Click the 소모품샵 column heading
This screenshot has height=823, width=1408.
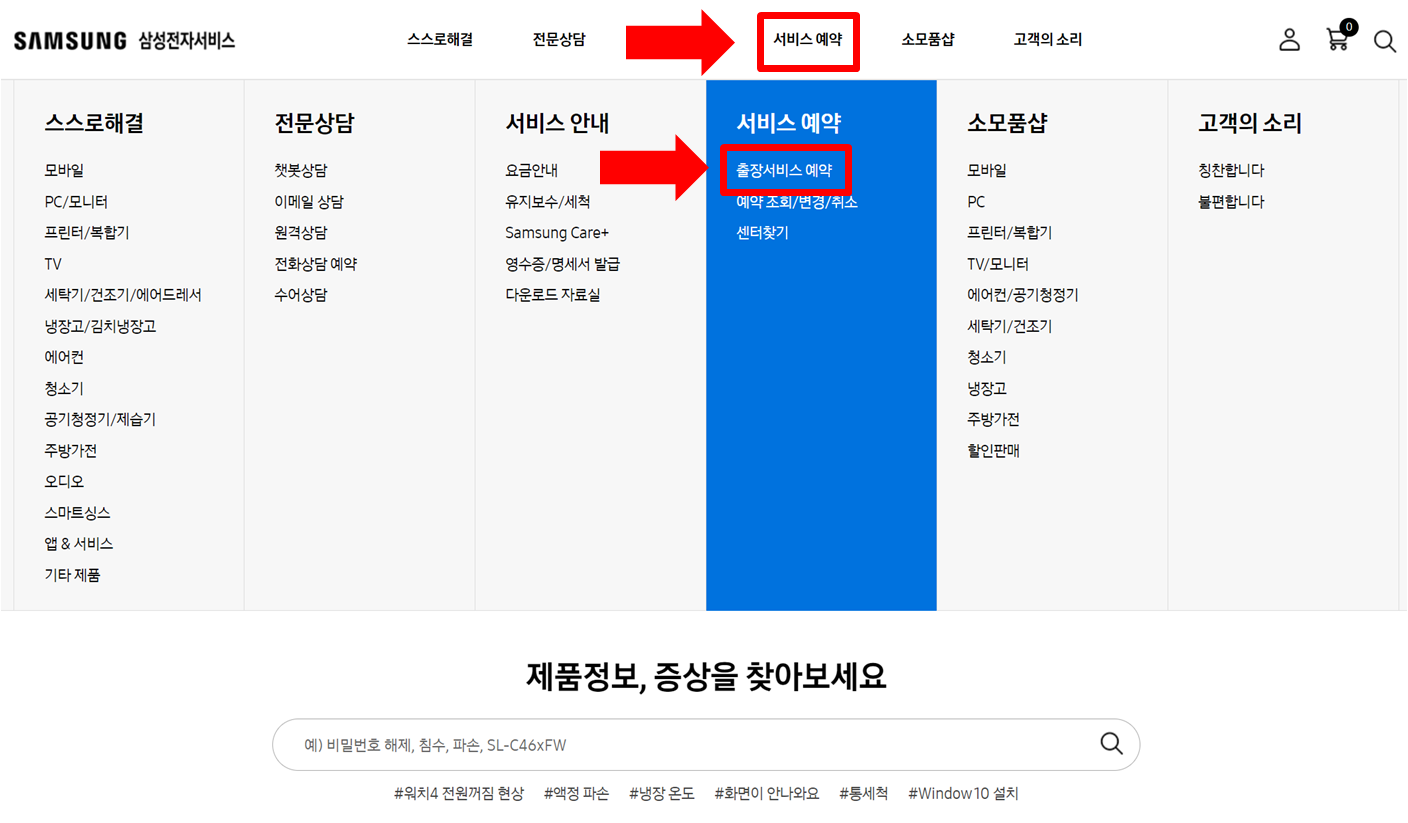[x=1007, y=124]
